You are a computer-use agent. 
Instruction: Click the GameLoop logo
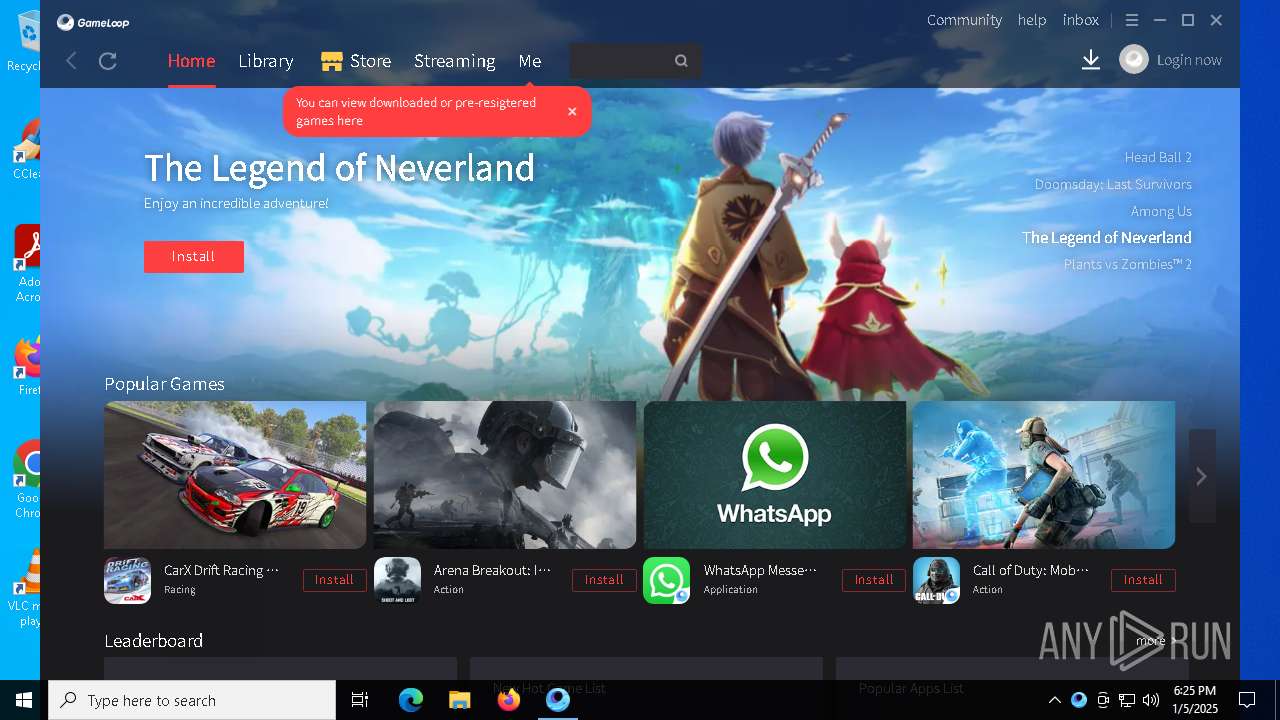[93, 22]
